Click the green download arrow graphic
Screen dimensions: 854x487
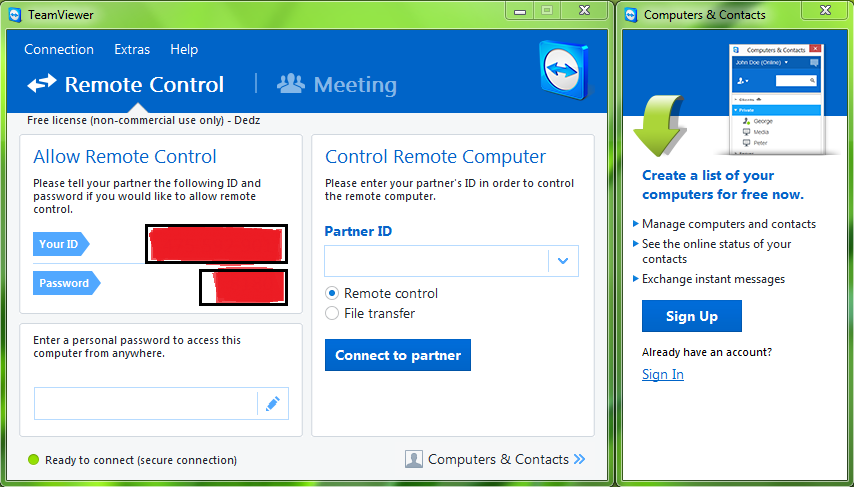click(658, 126)
